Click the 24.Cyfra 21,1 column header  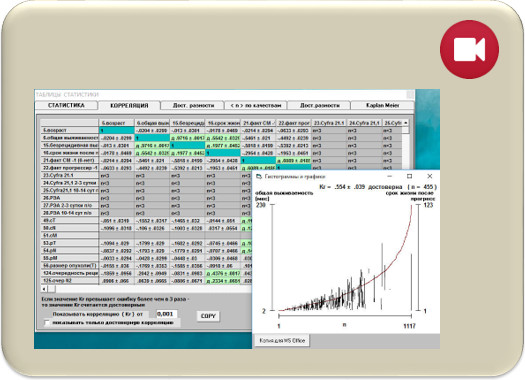365,123
